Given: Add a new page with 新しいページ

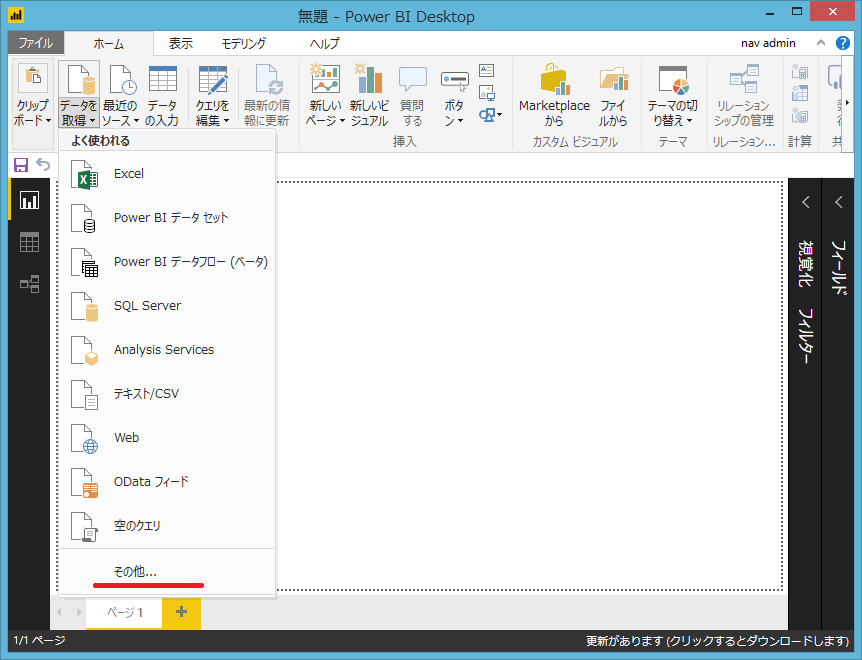Looking at the screenshot, I should pos(325,95).
